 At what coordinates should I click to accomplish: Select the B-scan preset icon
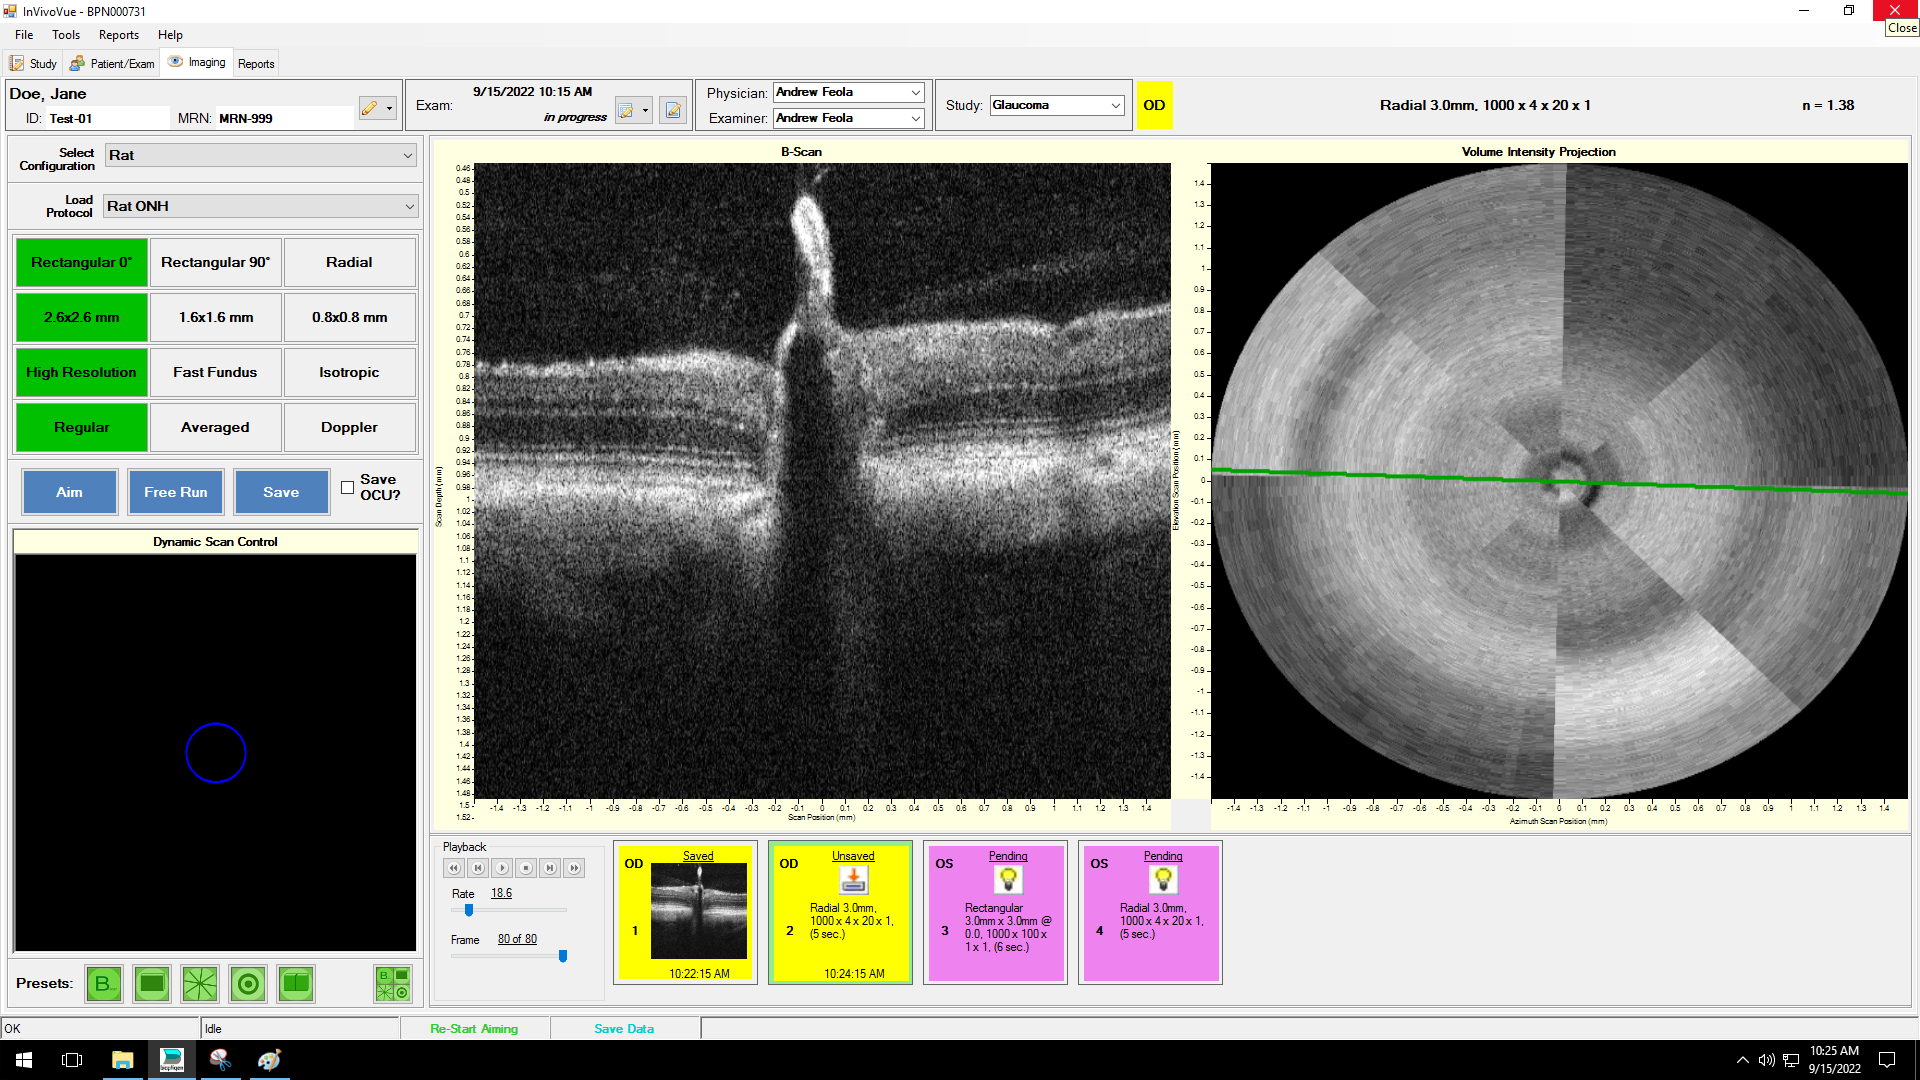tap(103, 984)
